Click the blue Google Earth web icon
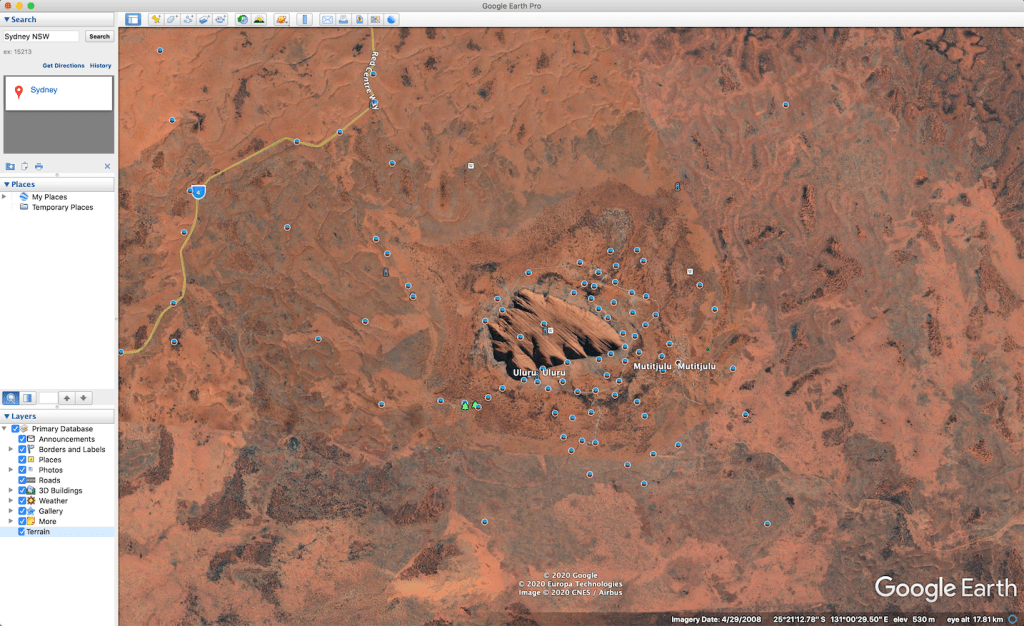This screenshot has width=1024, height=626. click(x=391, y=20)
